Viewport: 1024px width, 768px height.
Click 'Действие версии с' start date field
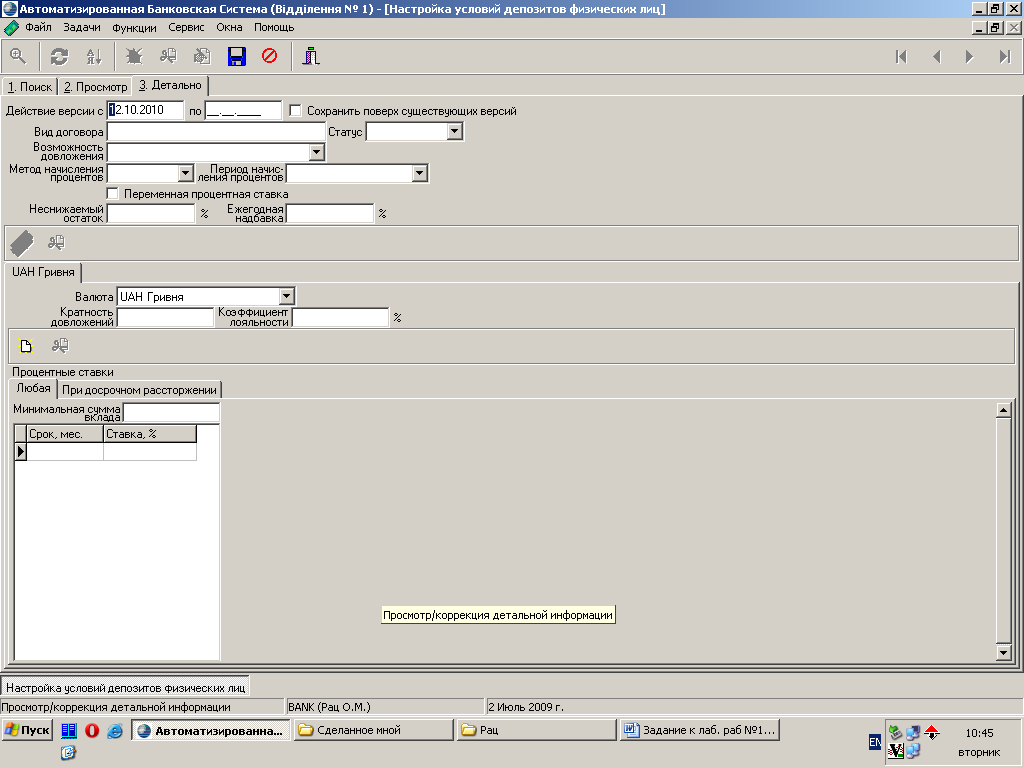click(145, 110)
